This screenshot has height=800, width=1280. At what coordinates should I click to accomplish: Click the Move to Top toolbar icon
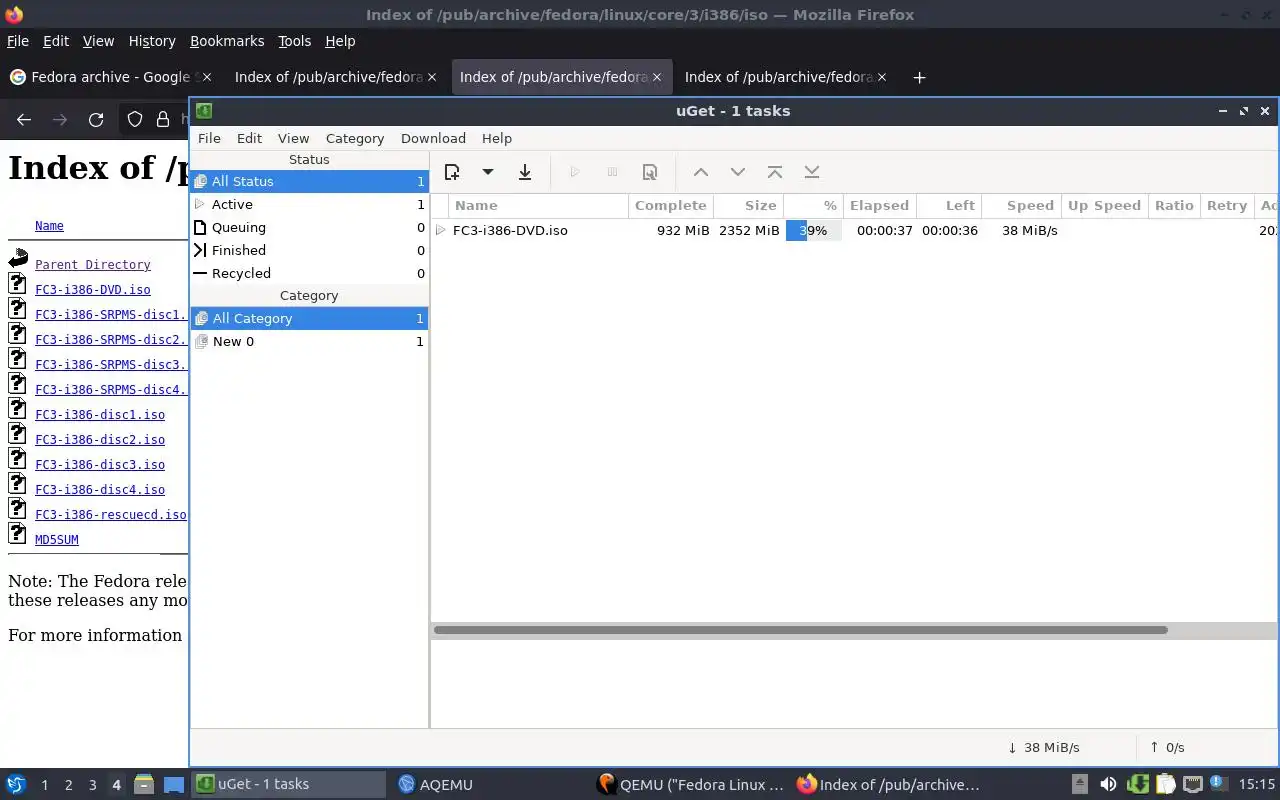pos(775,172)
